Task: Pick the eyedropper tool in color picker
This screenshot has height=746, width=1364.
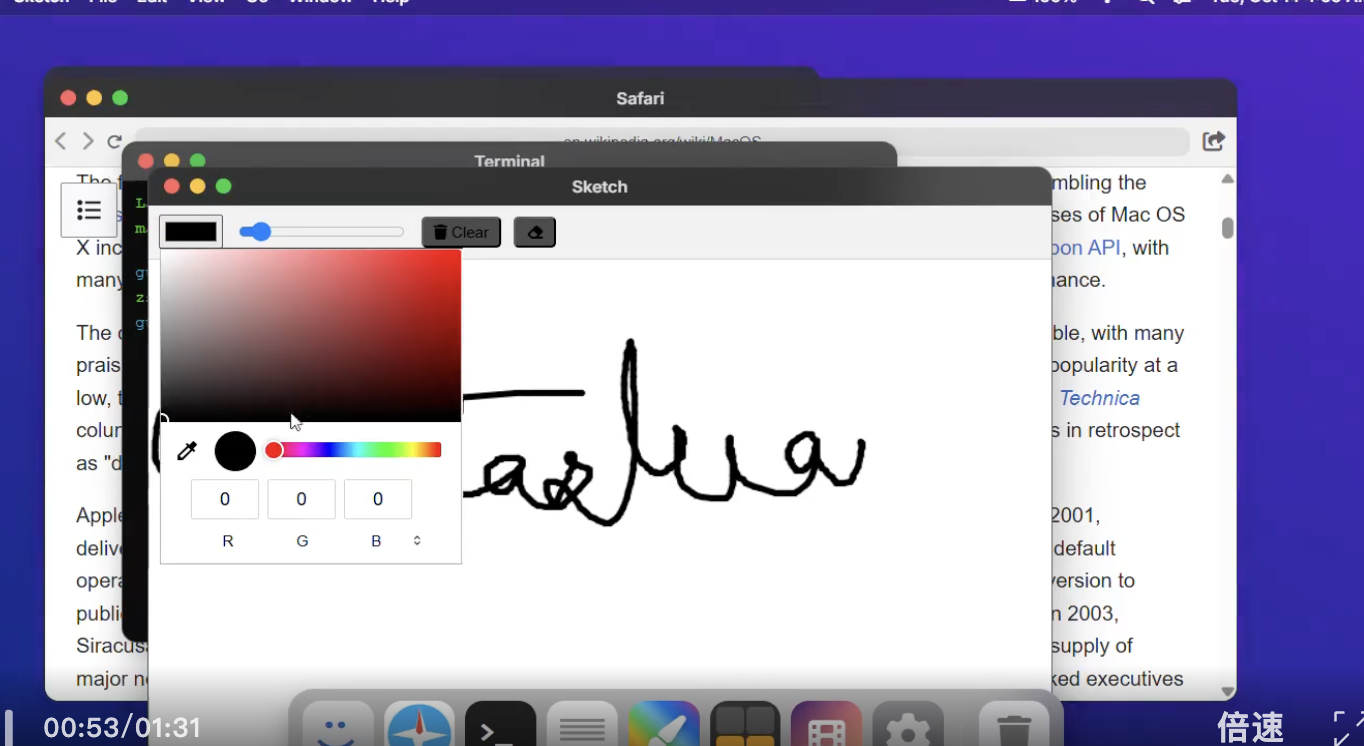Action: [187, 451]
